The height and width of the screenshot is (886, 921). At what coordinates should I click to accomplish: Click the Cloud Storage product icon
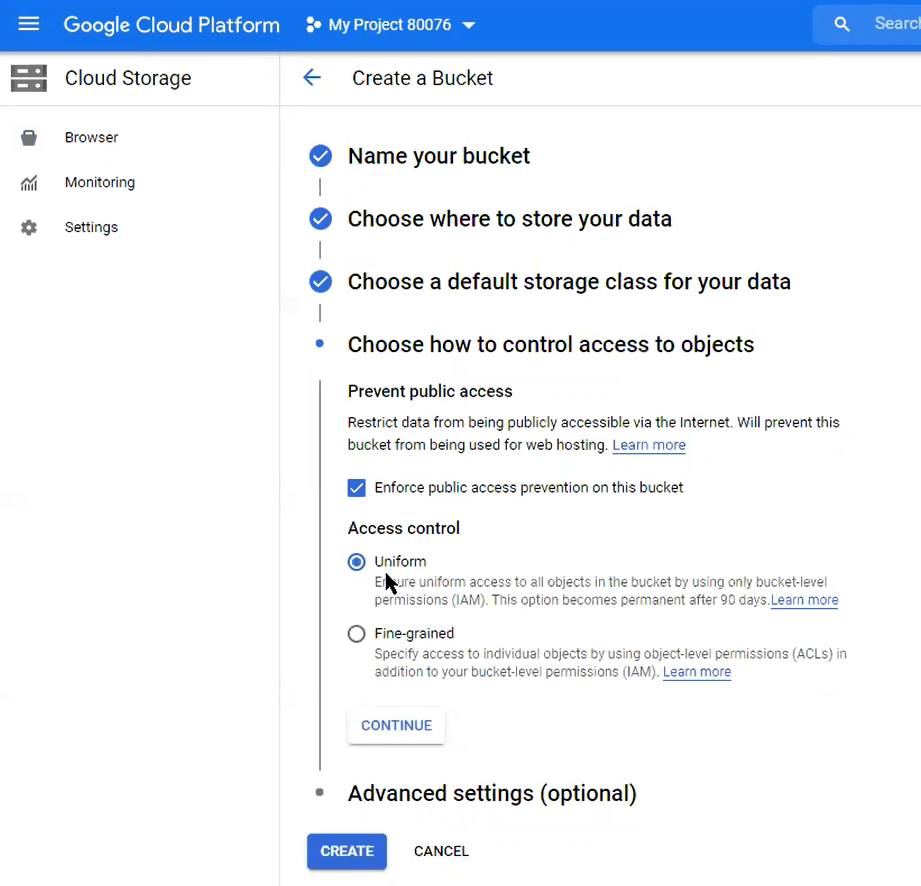(x=29, y=78)
